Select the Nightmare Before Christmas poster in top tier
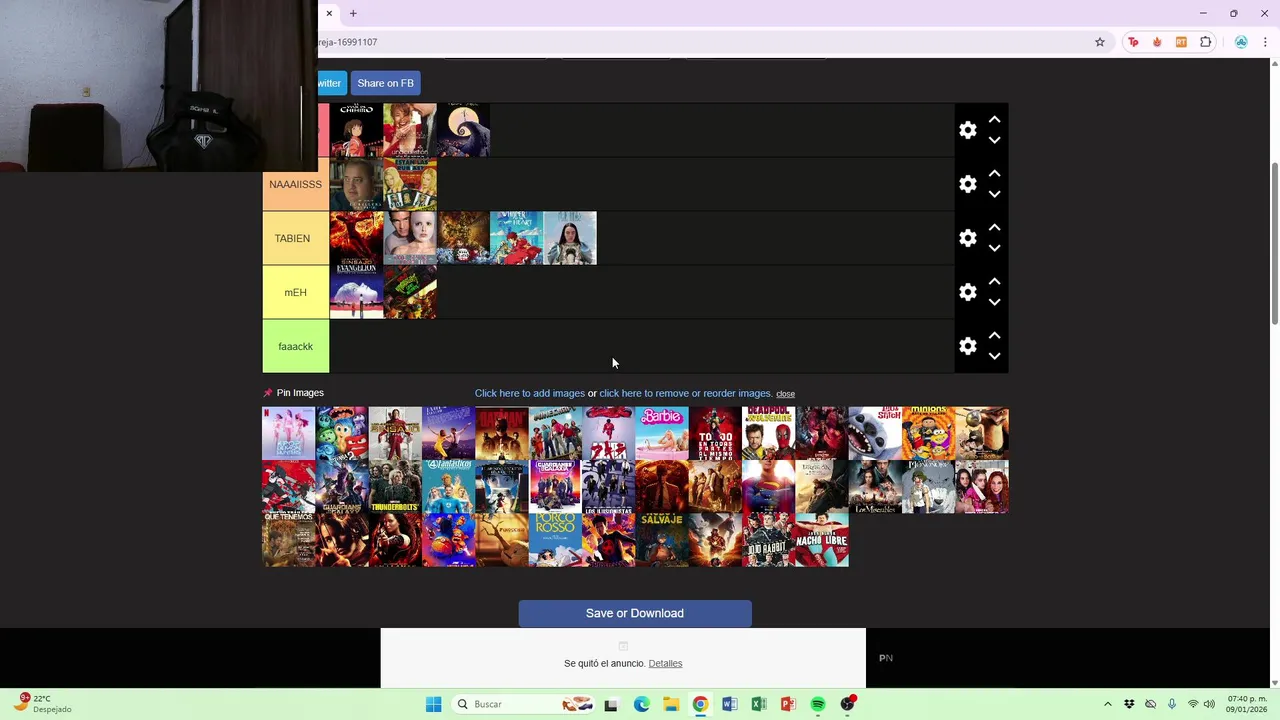 (x=463, y=130)
